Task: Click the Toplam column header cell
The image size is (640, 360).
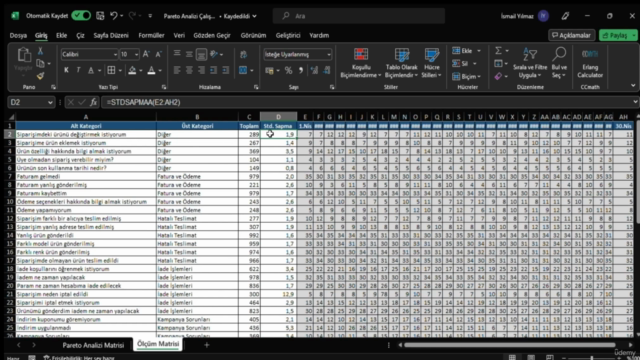Action: click(249, 126)
